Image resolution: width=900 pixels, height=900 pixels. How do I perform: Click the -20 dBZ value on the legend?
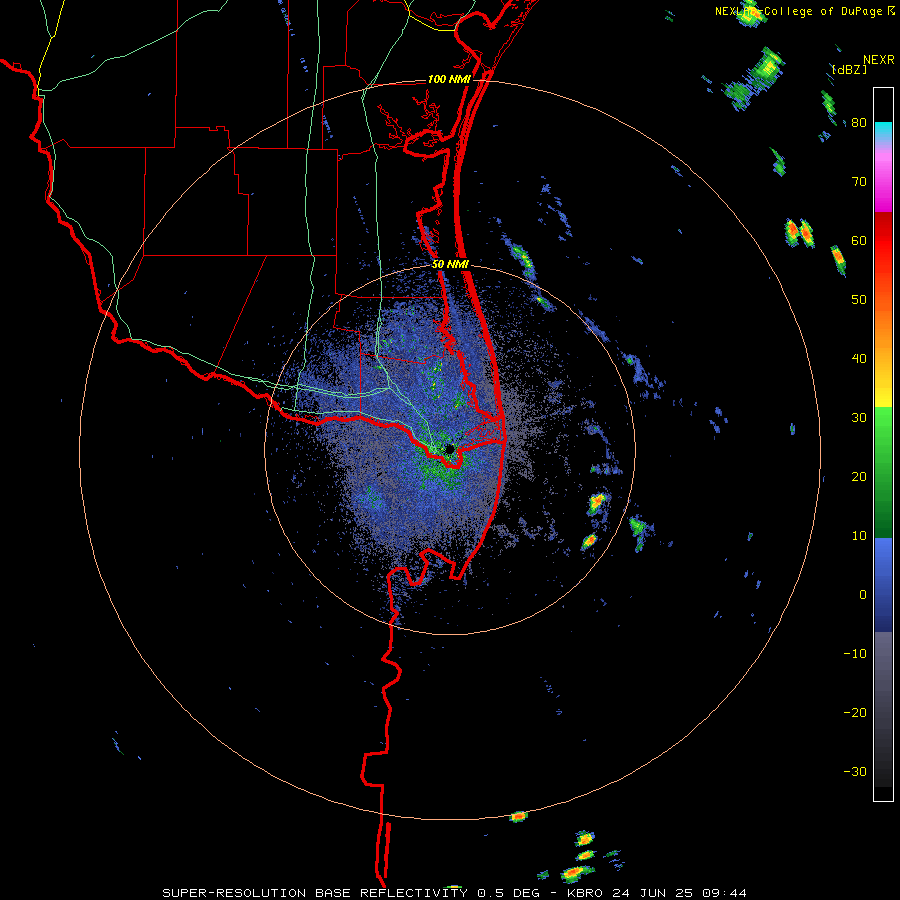pos(855,713)
